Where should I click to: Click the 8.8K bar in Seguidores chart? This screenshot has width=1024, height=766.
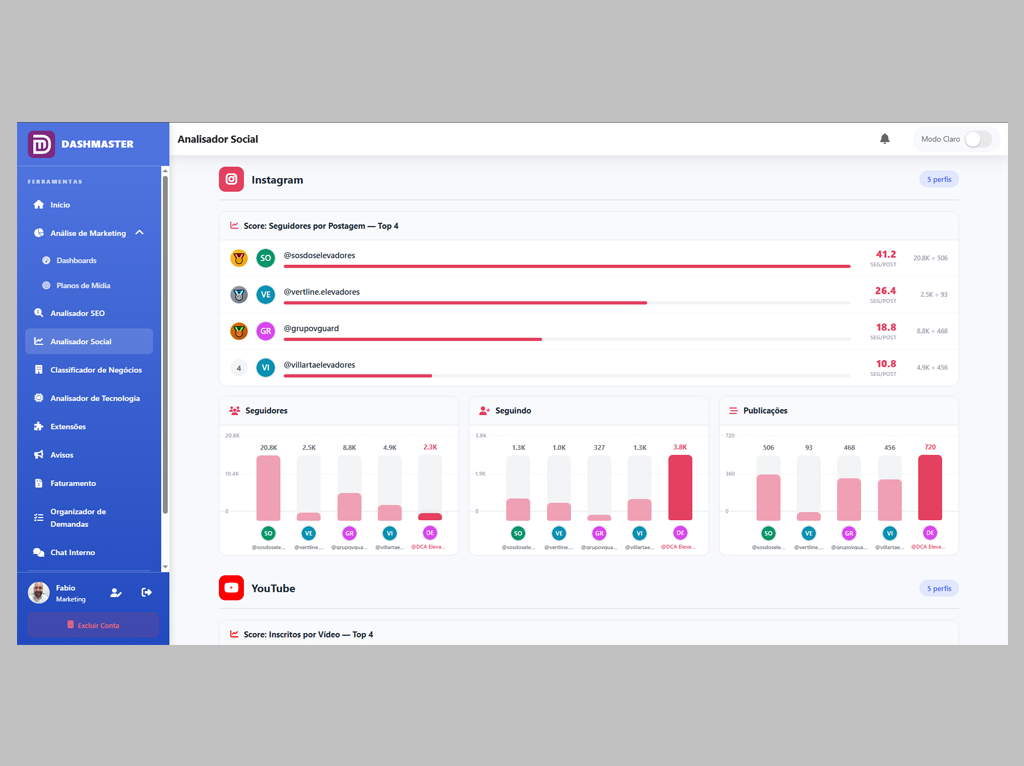click(349, 507)
